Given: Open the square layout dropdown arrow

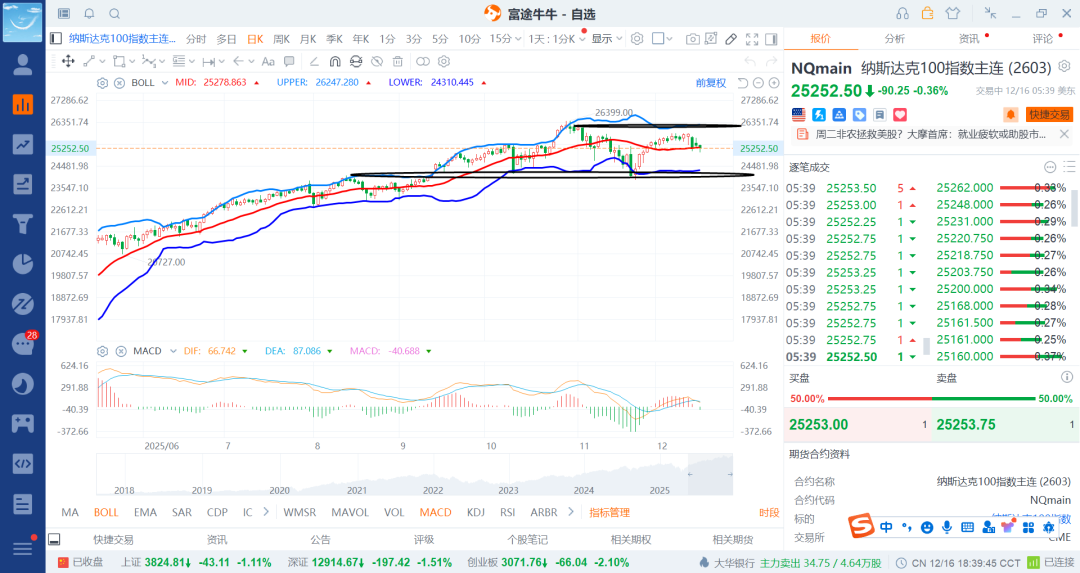Looking at the screenshot, I should click(x=669, y=39).
